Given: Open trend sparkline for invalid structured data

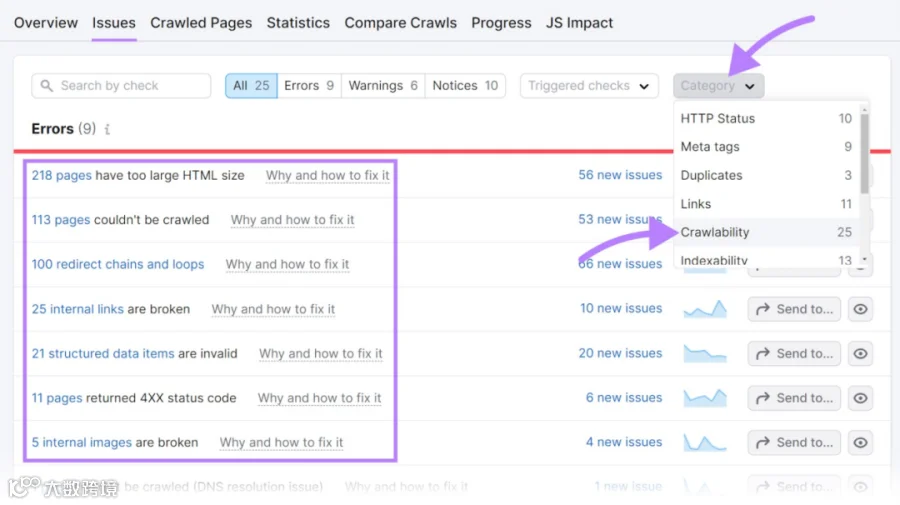Looking at the screenshot, I should coord(705,354).
